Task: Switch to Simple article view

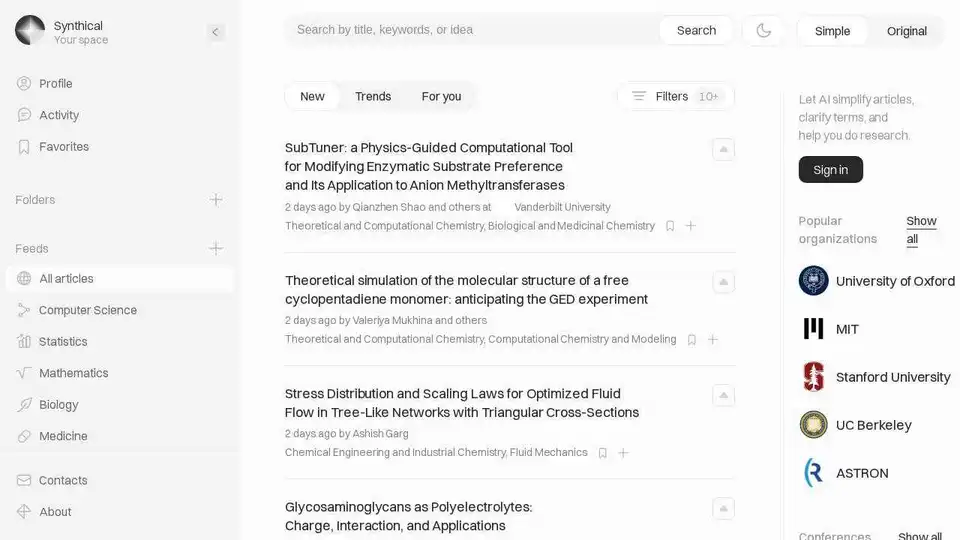Action: click(x=832, y=31)
